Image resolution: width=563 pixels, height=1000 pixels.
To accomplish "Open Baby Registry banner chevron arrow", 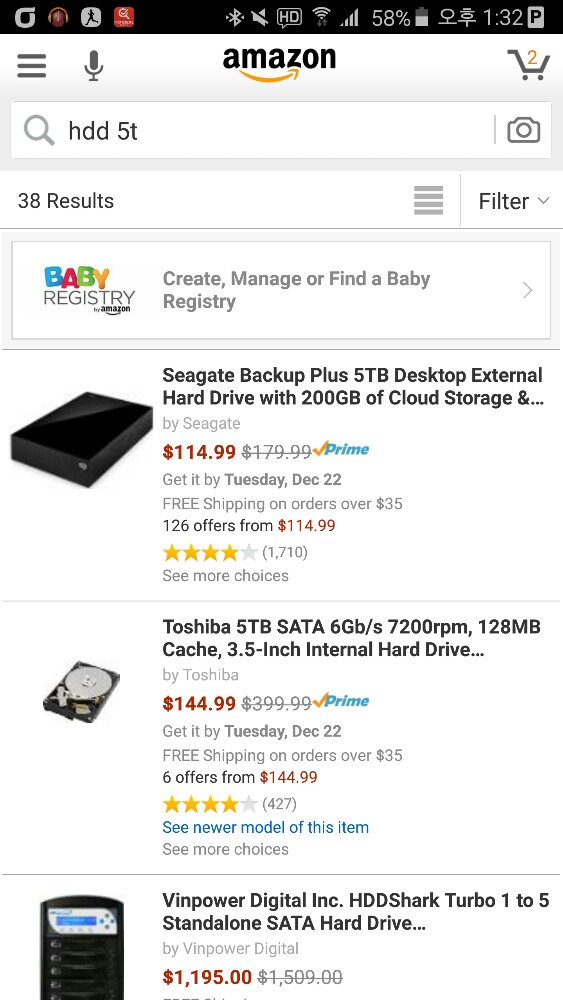I will coord(527,291).
